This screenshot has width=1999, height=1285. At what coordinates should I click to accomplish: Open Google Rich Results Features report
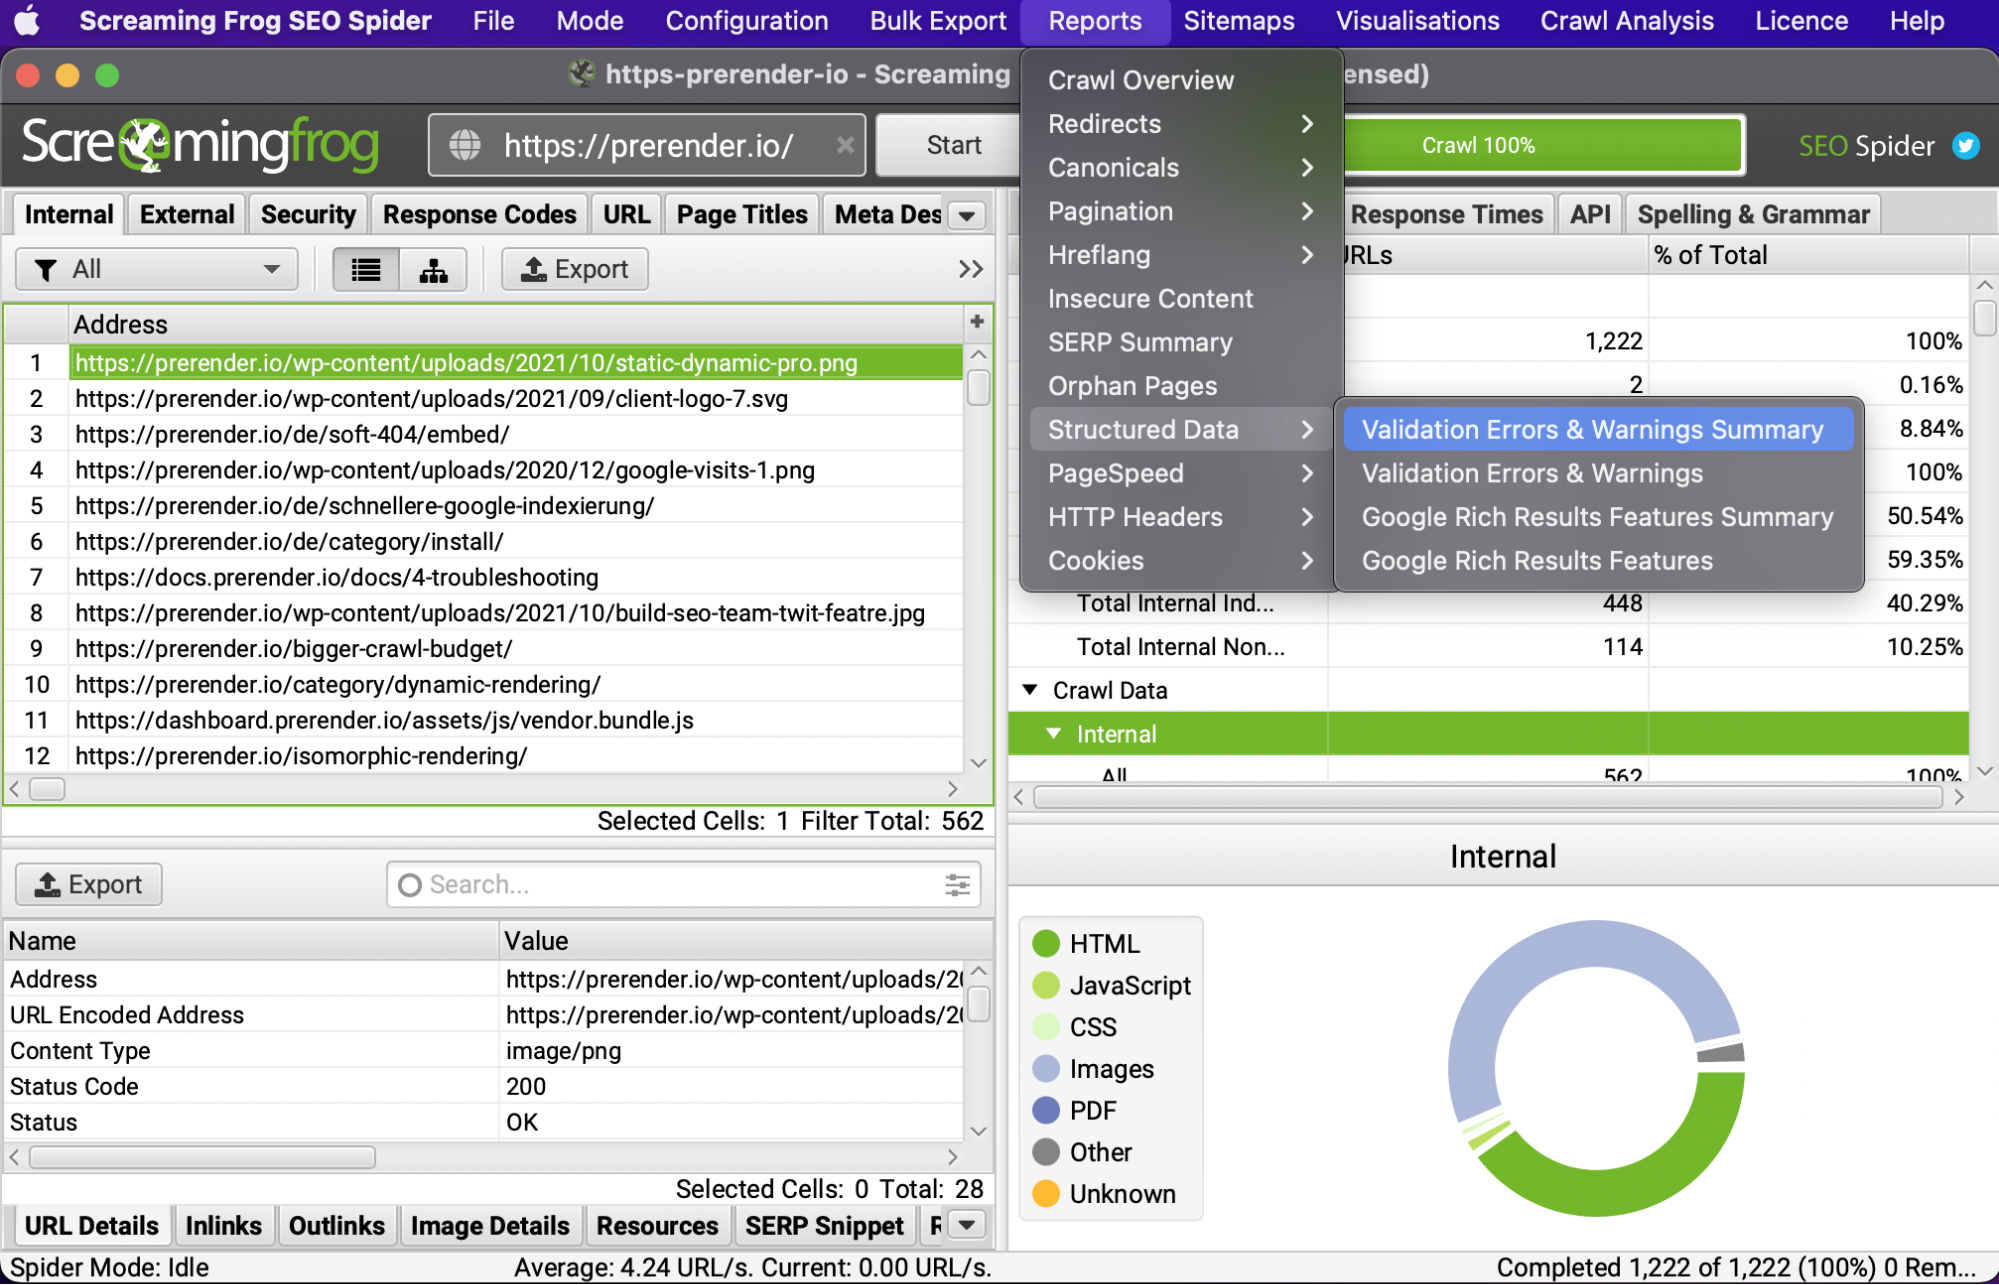(x=1537, y=561)
